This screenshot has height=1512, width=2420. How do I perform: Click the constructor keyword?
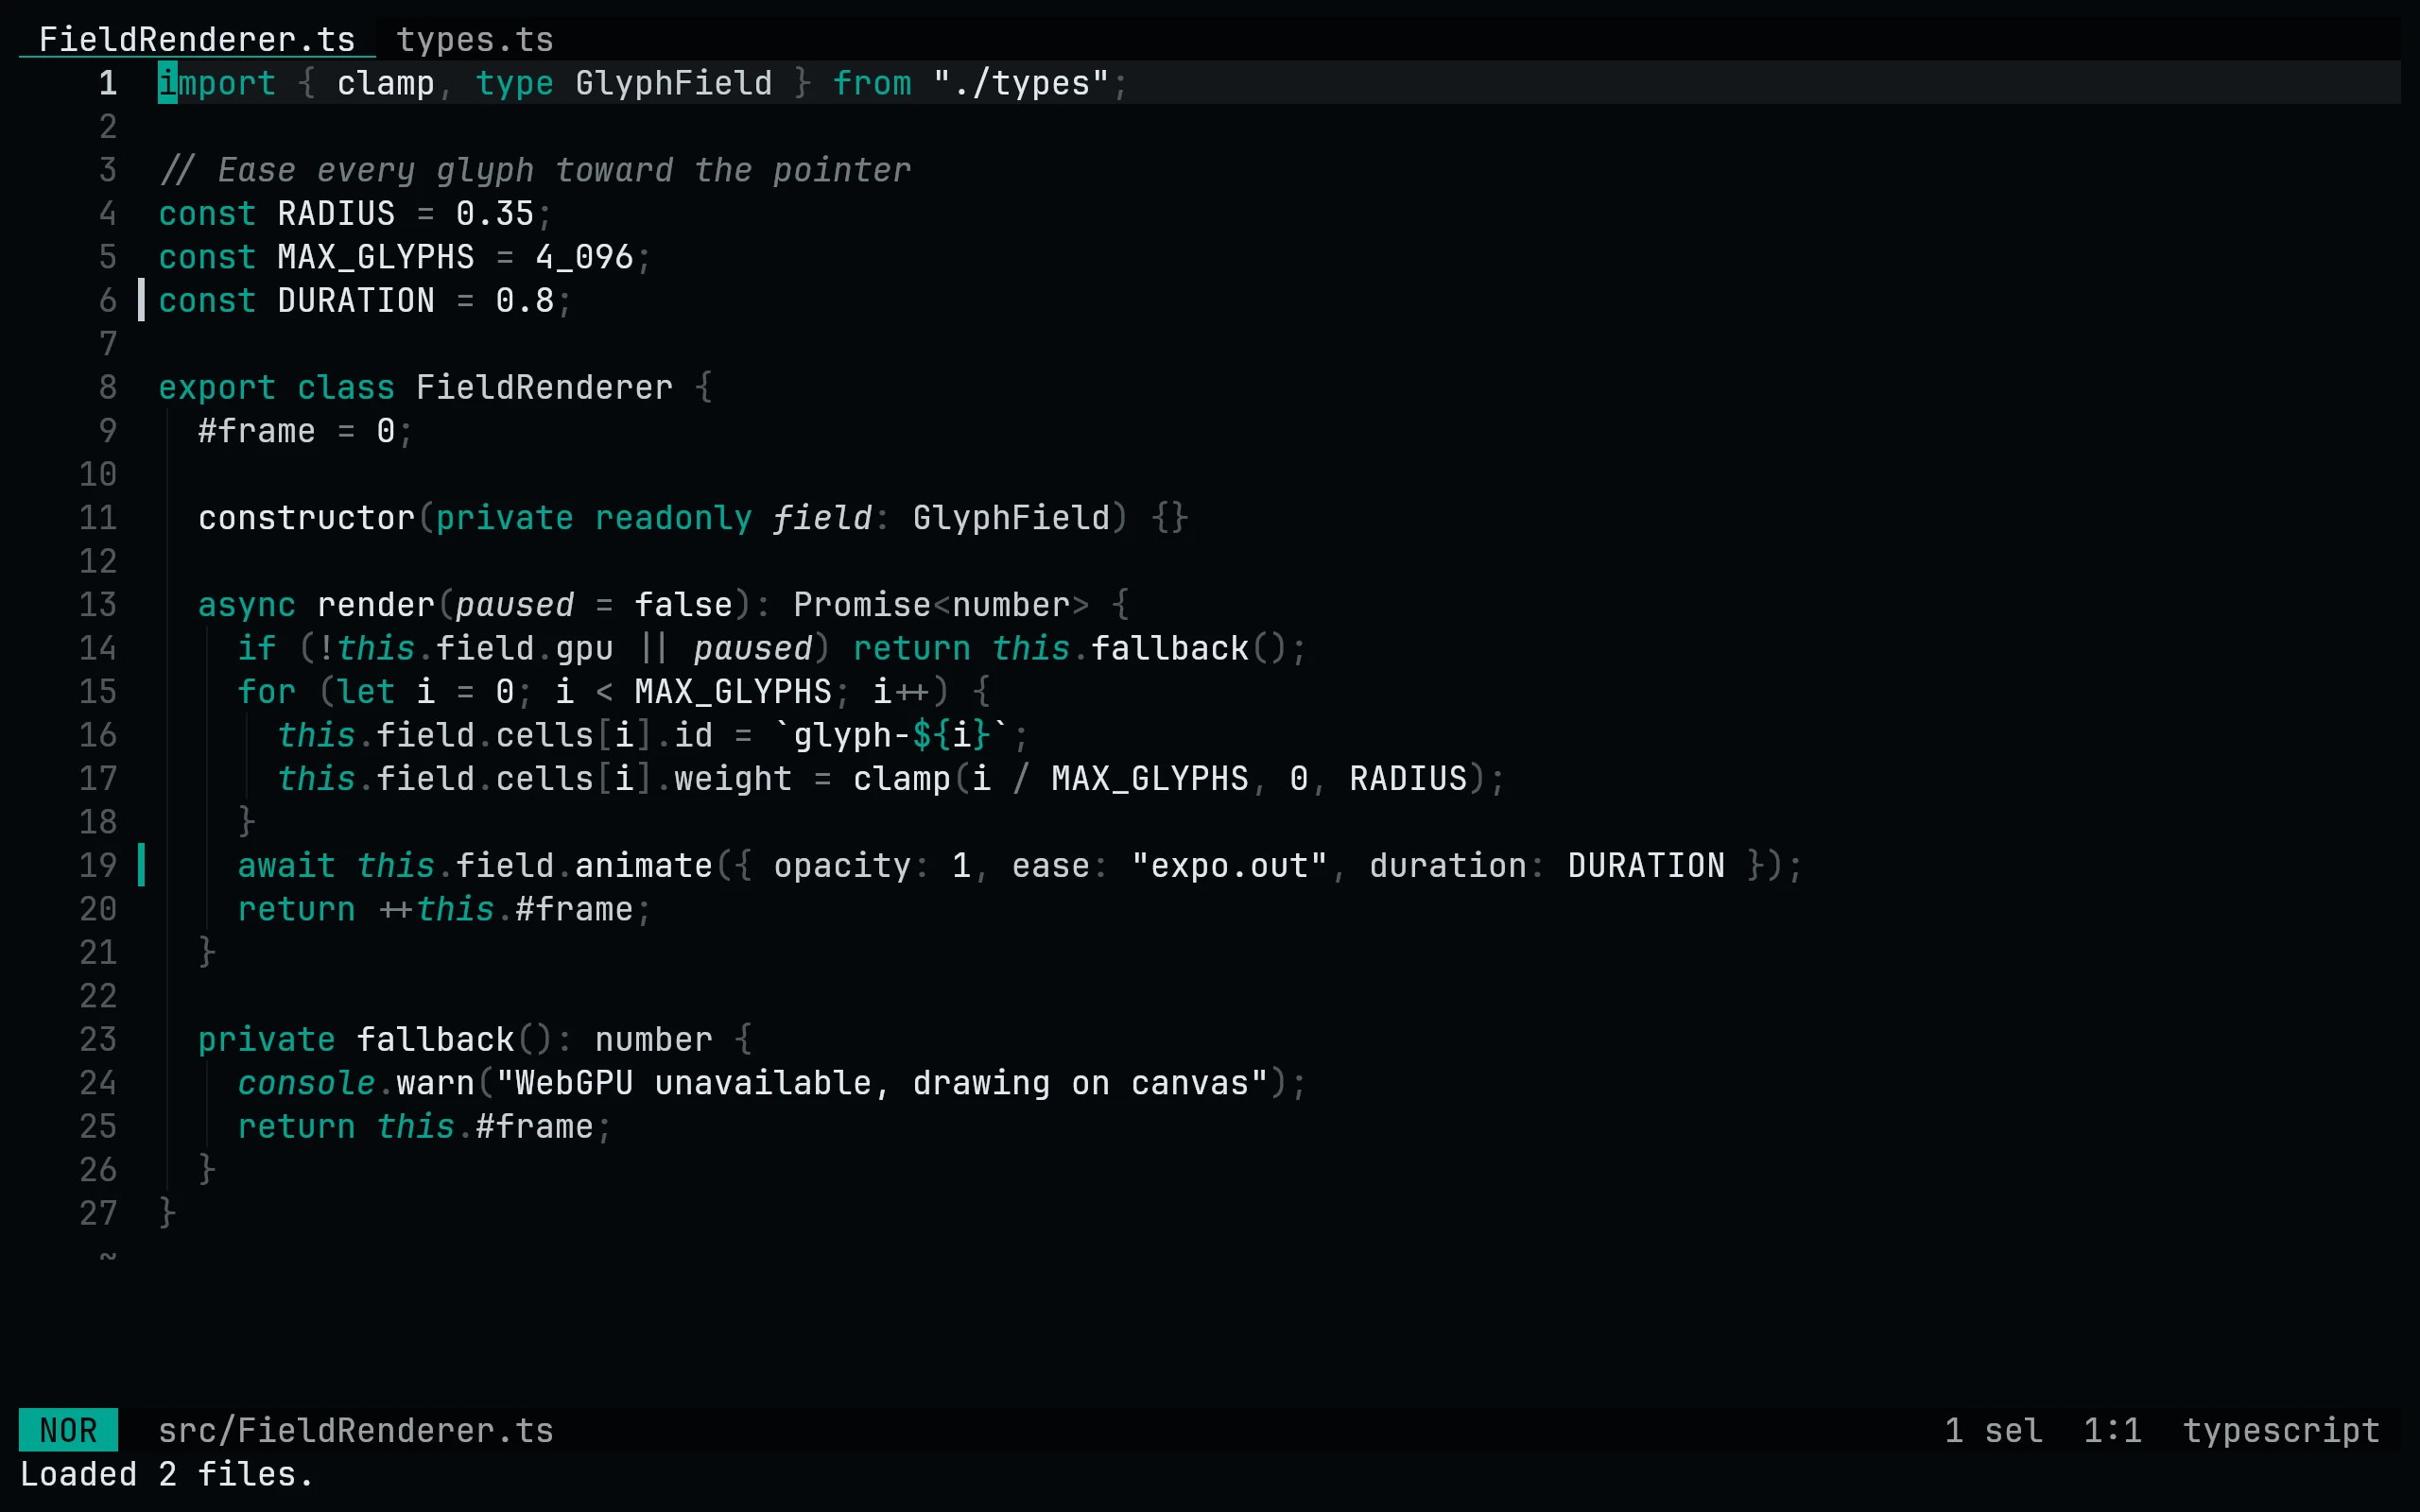tap(306, 518)
